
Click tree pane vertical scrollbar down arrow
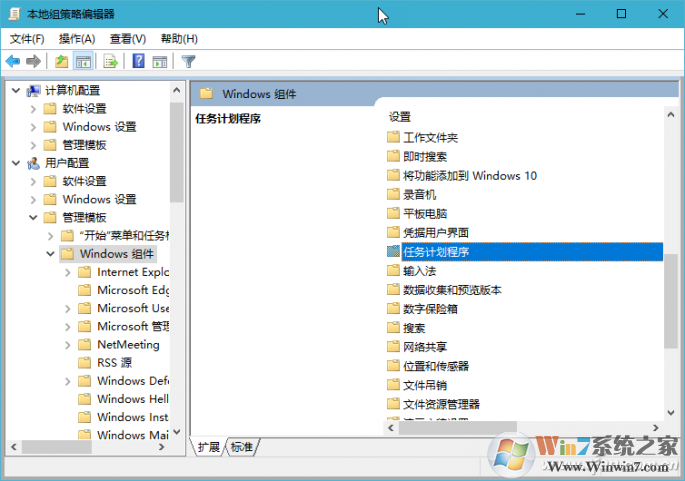pos(176,432)
